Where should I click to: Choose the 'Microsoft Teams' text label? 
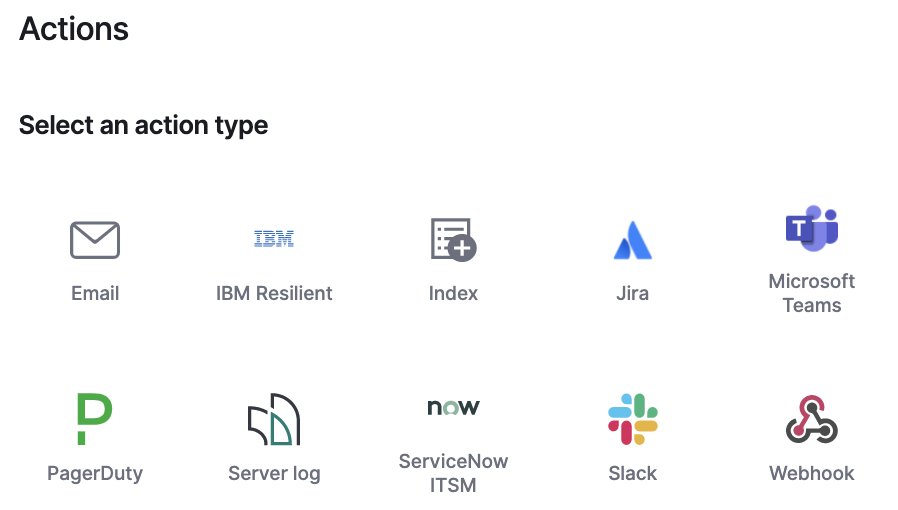811,293
